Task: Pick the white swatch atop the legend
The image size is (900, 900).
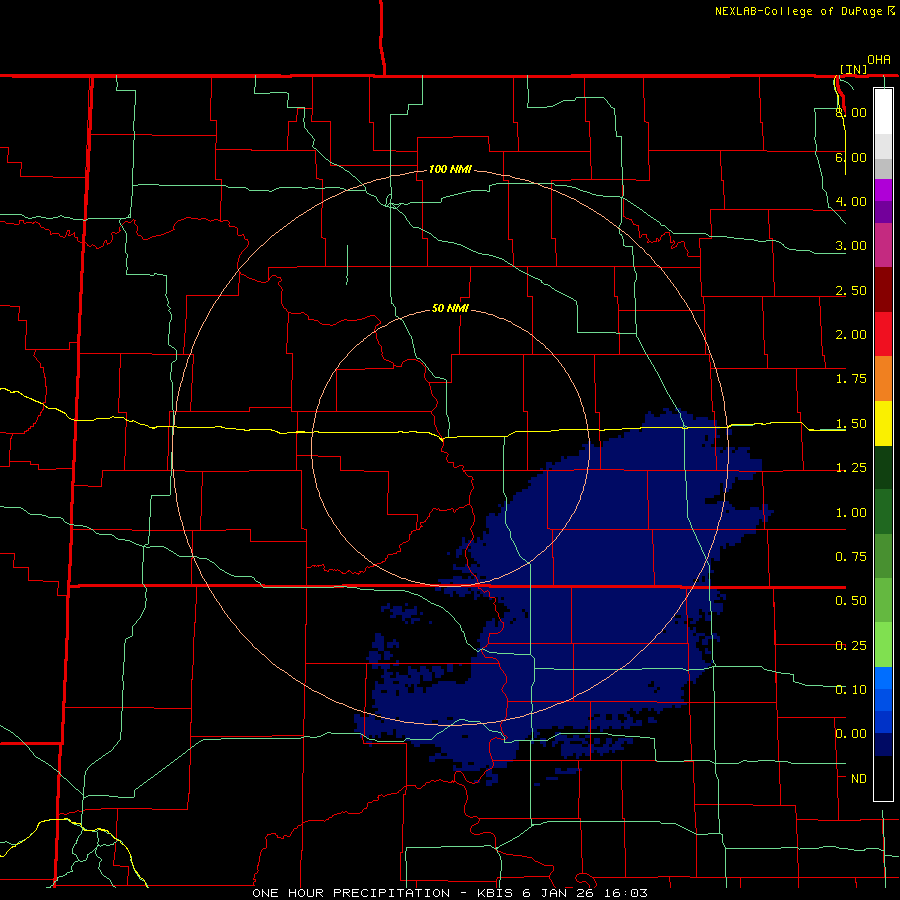Action: click(x=883, y=112)
